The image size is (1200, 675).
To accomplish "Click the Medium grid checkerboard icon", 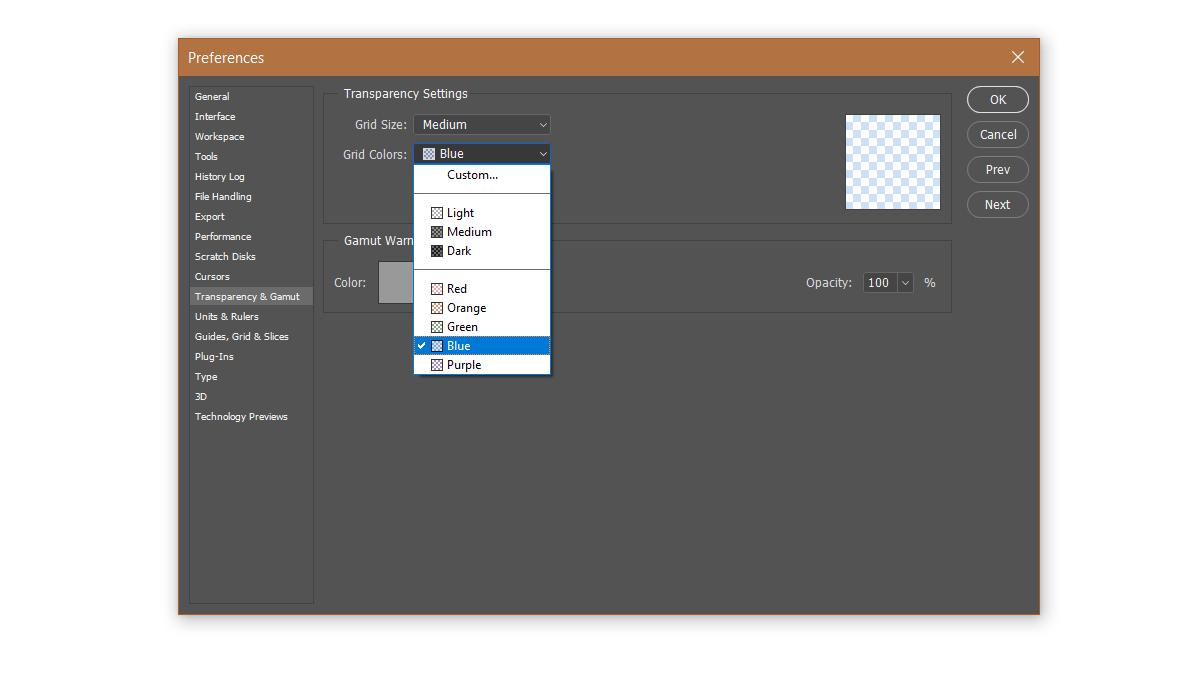I will 437,232.
